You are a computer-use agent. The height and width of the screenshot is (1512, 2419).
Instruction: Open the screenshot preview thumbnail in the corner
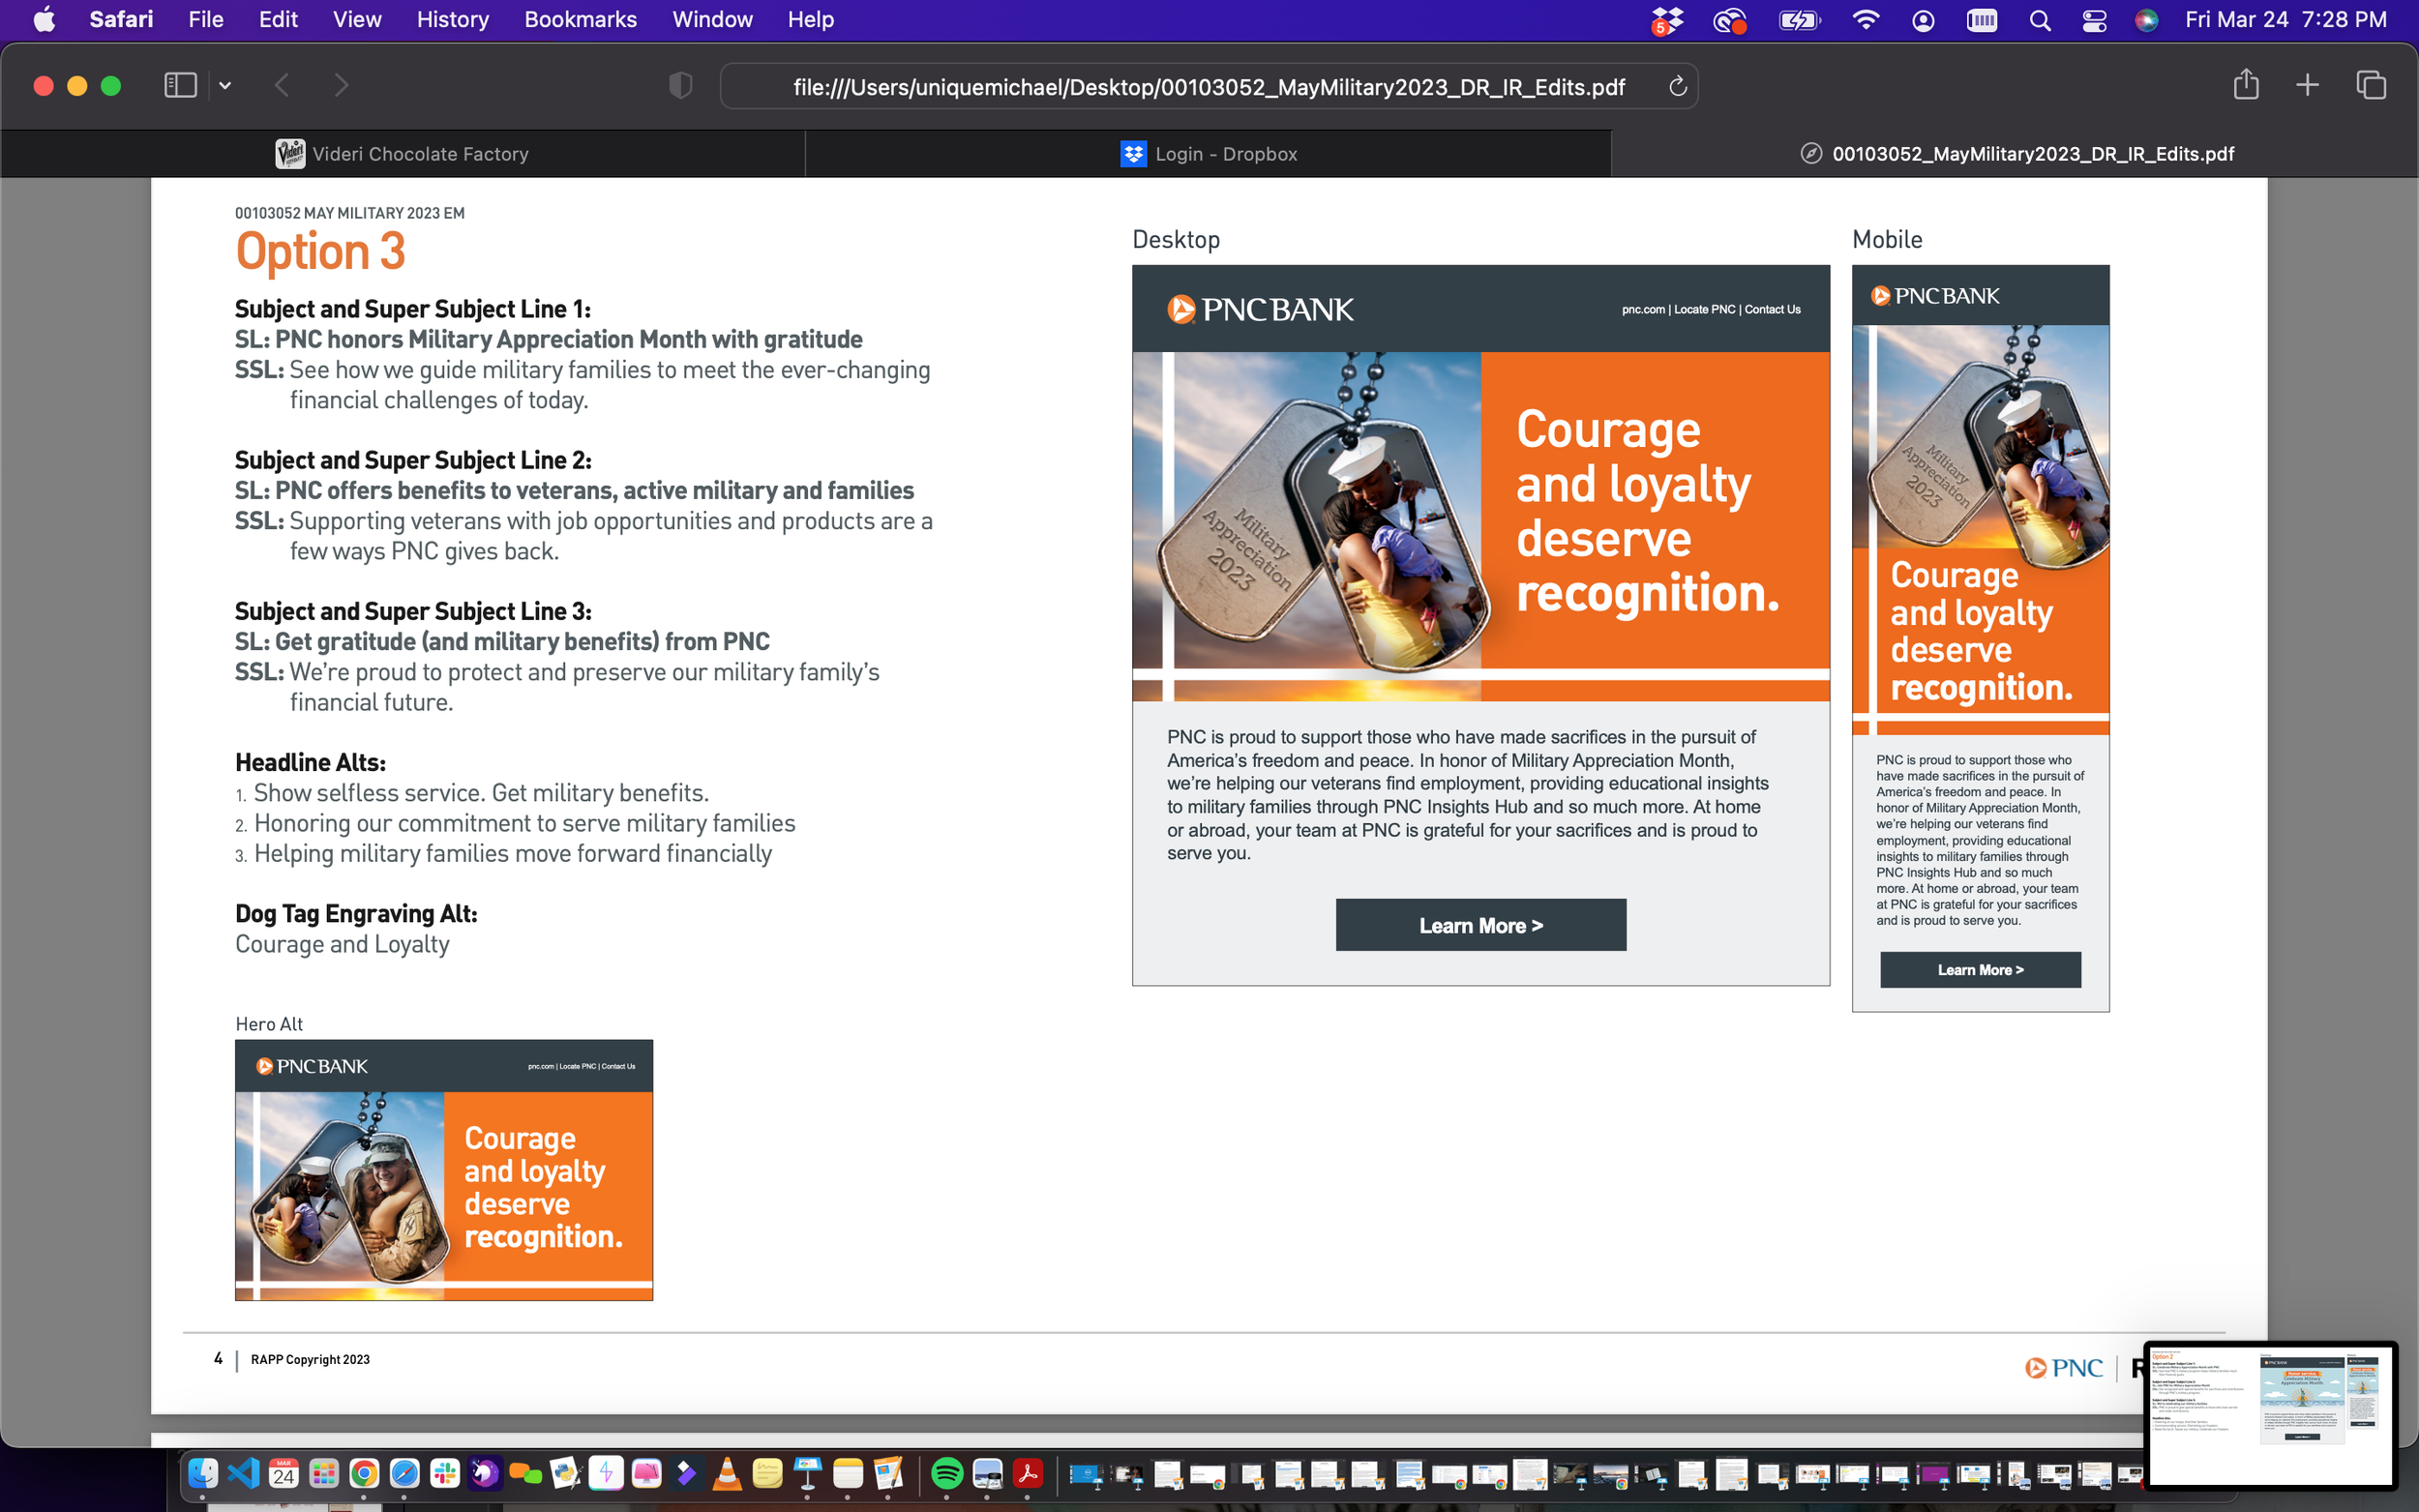click(2271, 1414)
